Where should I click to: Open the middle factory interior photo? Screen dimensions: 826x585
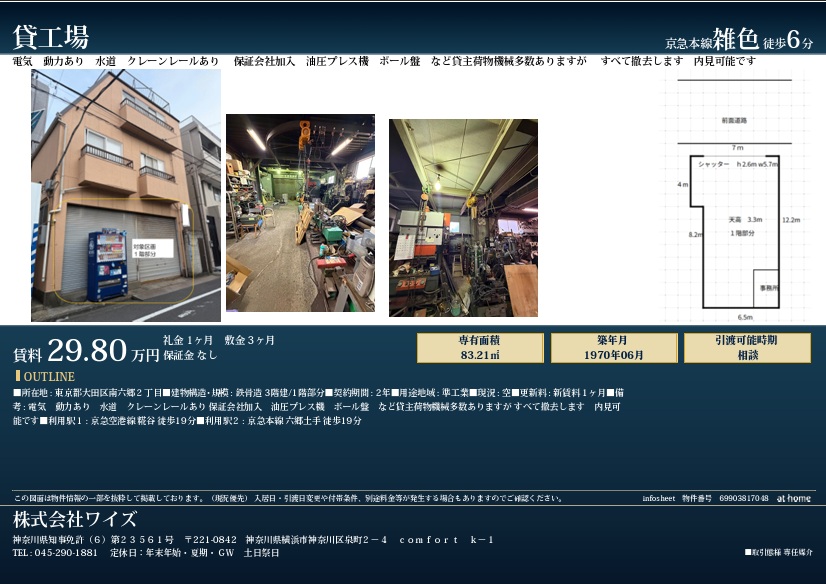pyautogui.click(x=300, y=213)
